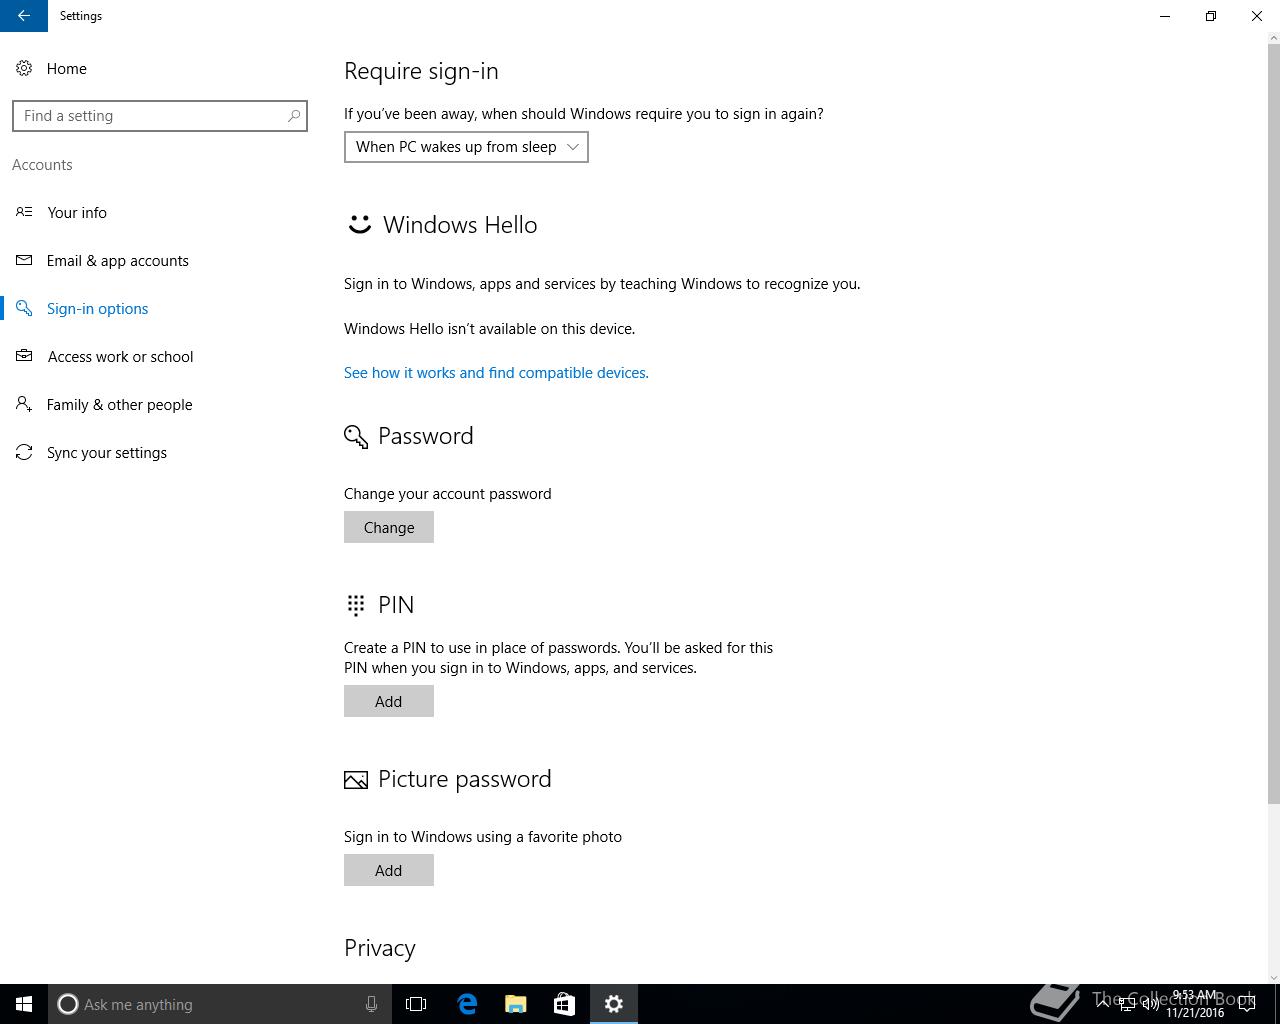Click the Cortana microphone icon
This screenshot has height=1024, width=1280.
tap(371, 1004)
